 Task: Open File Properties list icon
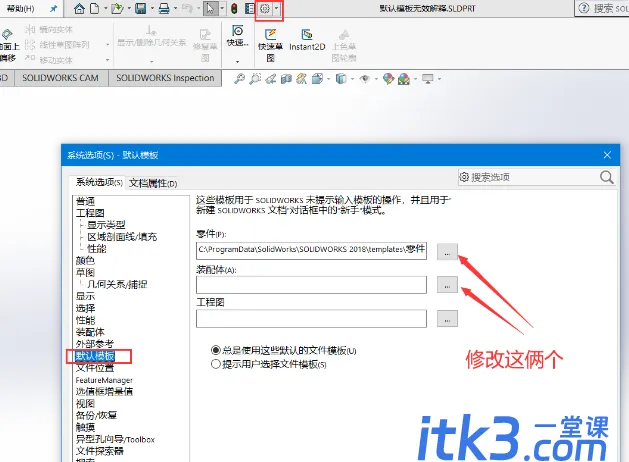(250, 8)
